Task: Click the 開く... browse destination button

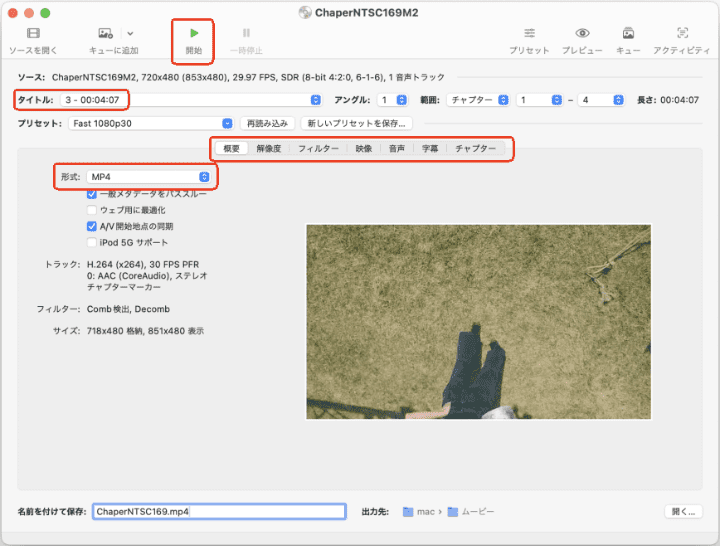Action: click(x=682, y=511)
